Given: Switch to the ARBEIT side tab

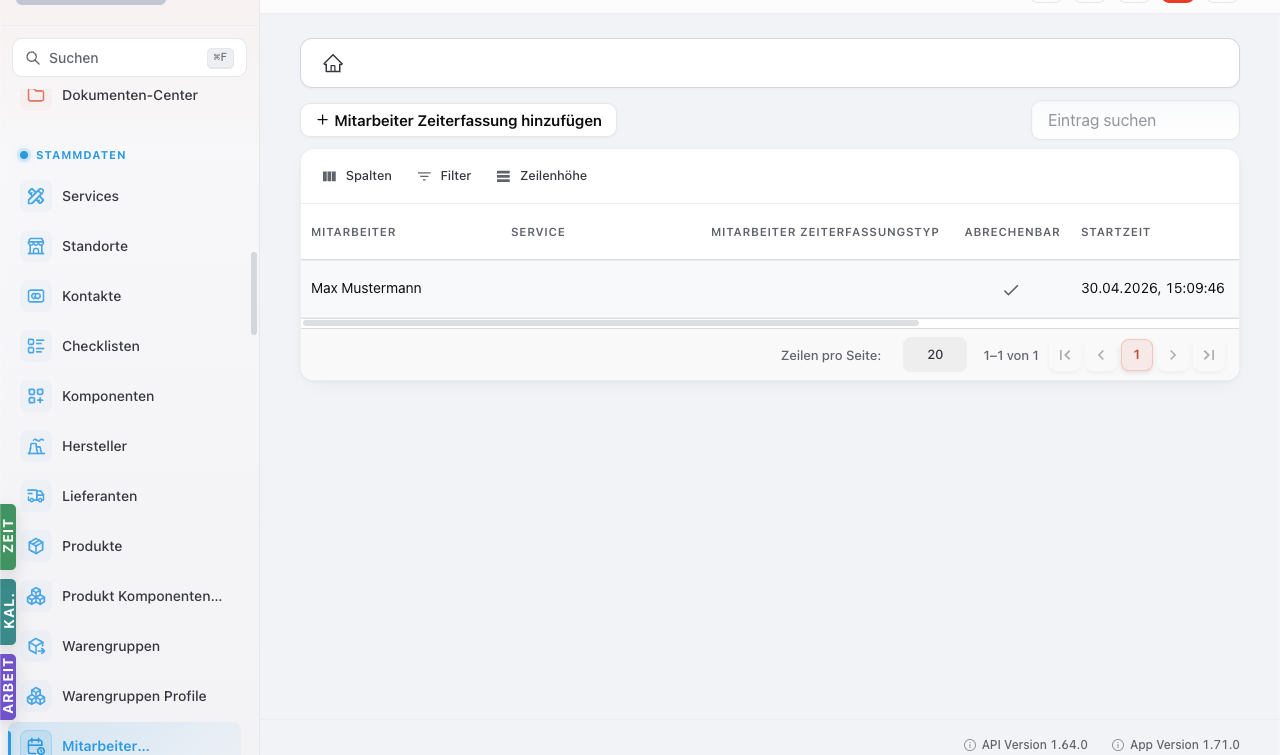Looking at the screenshot, I should (8, 687).
